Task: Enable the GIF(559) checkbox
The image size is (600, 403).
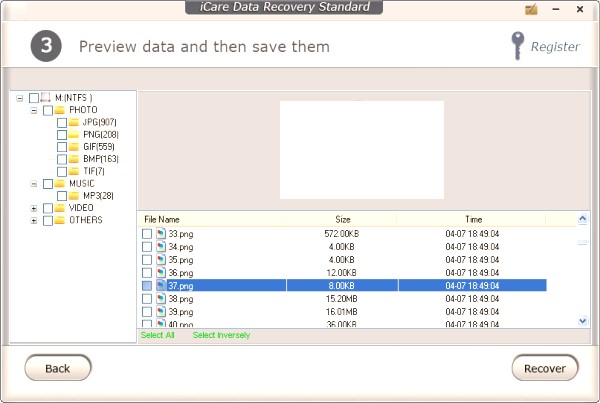Action: 62,147
